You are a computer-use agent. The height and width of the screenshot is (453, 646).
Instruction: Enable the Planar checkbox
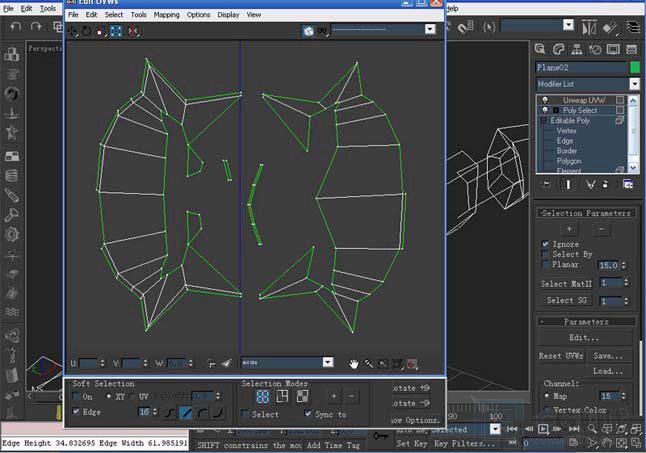click(x=545, y=264)
